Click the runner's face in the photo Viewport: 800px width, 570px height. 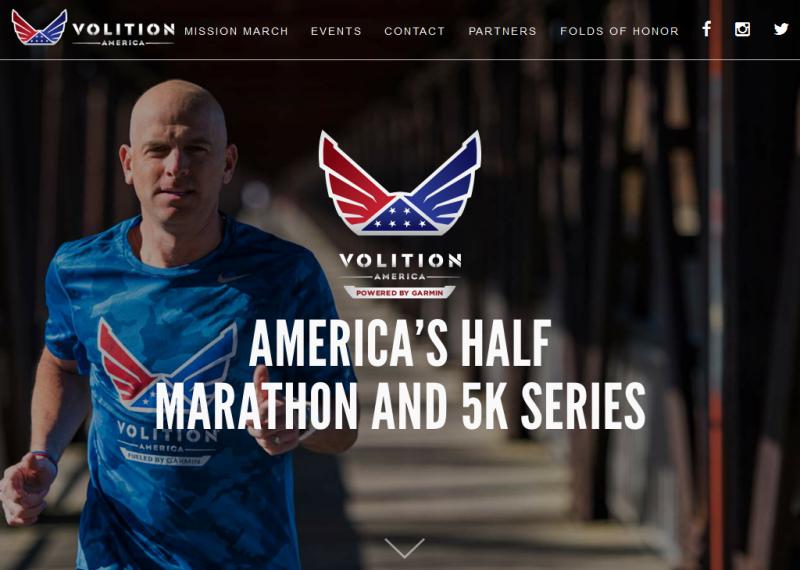[x=178, y=162]
